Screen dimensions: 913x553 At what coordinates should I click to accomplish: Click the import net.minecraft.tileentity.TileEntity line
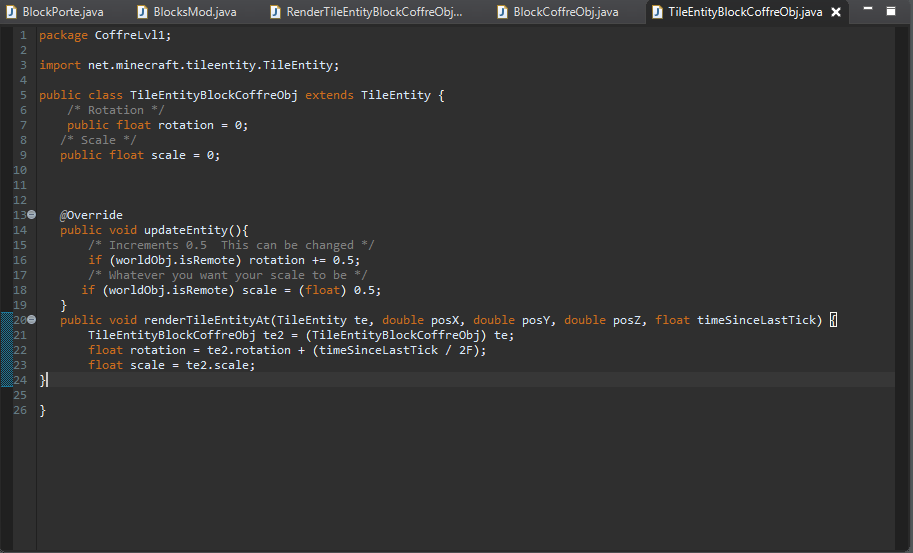[x=189, y=65]
